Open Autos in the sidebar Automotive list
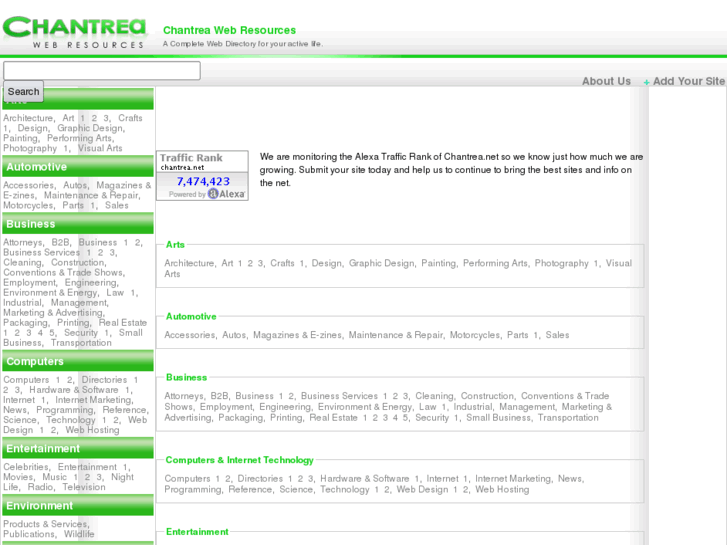Screen dimensions: 727x545 75,185
